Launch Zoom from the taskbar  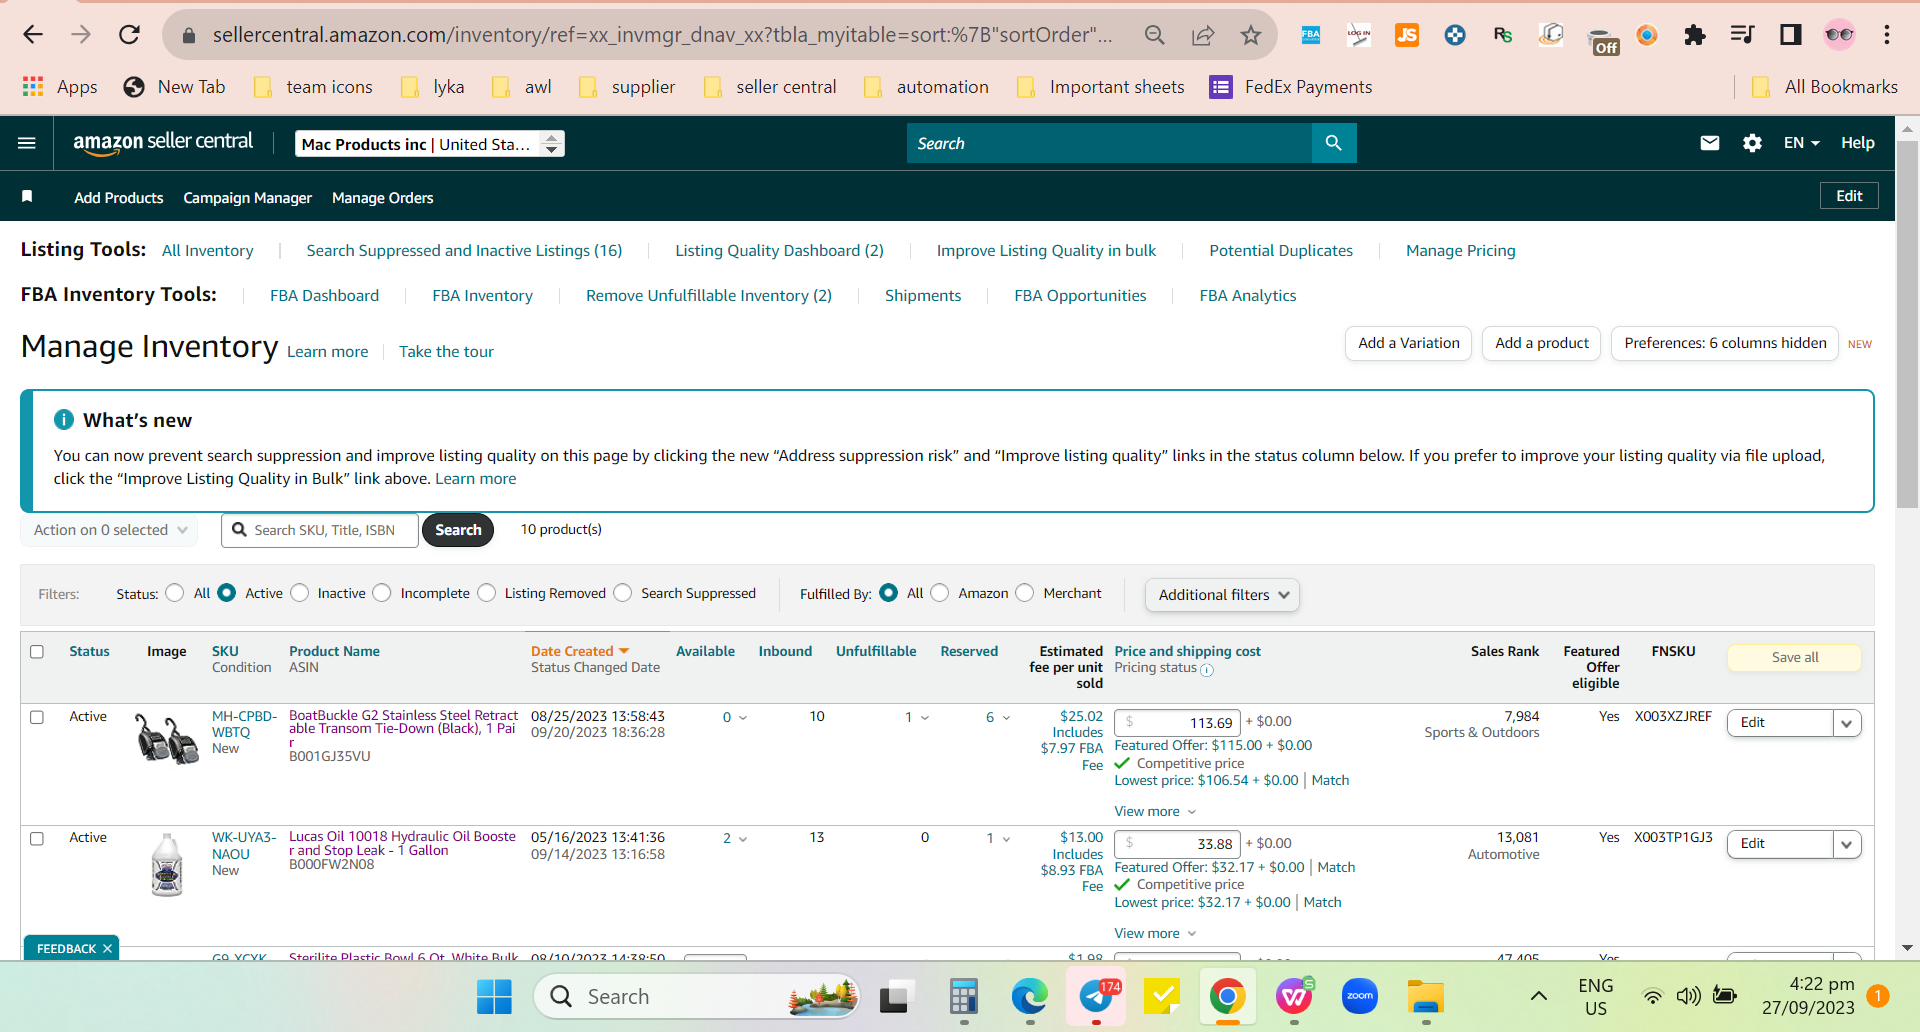(1360, 996)
